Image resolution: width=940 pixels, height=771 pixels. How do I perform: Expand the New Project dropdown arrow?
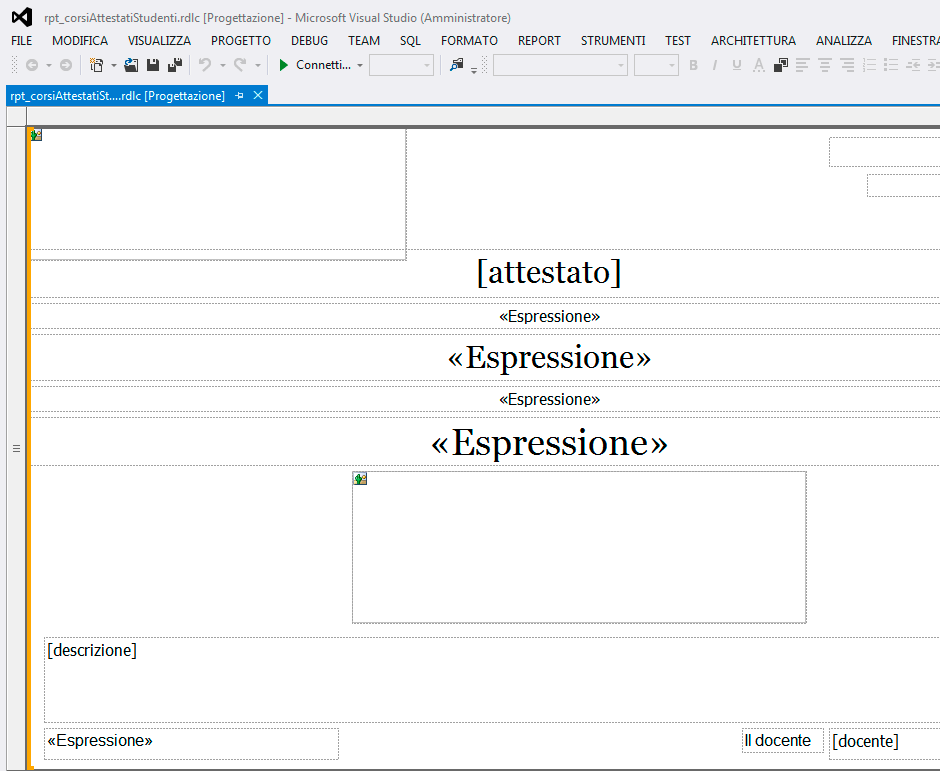[114, 65]
